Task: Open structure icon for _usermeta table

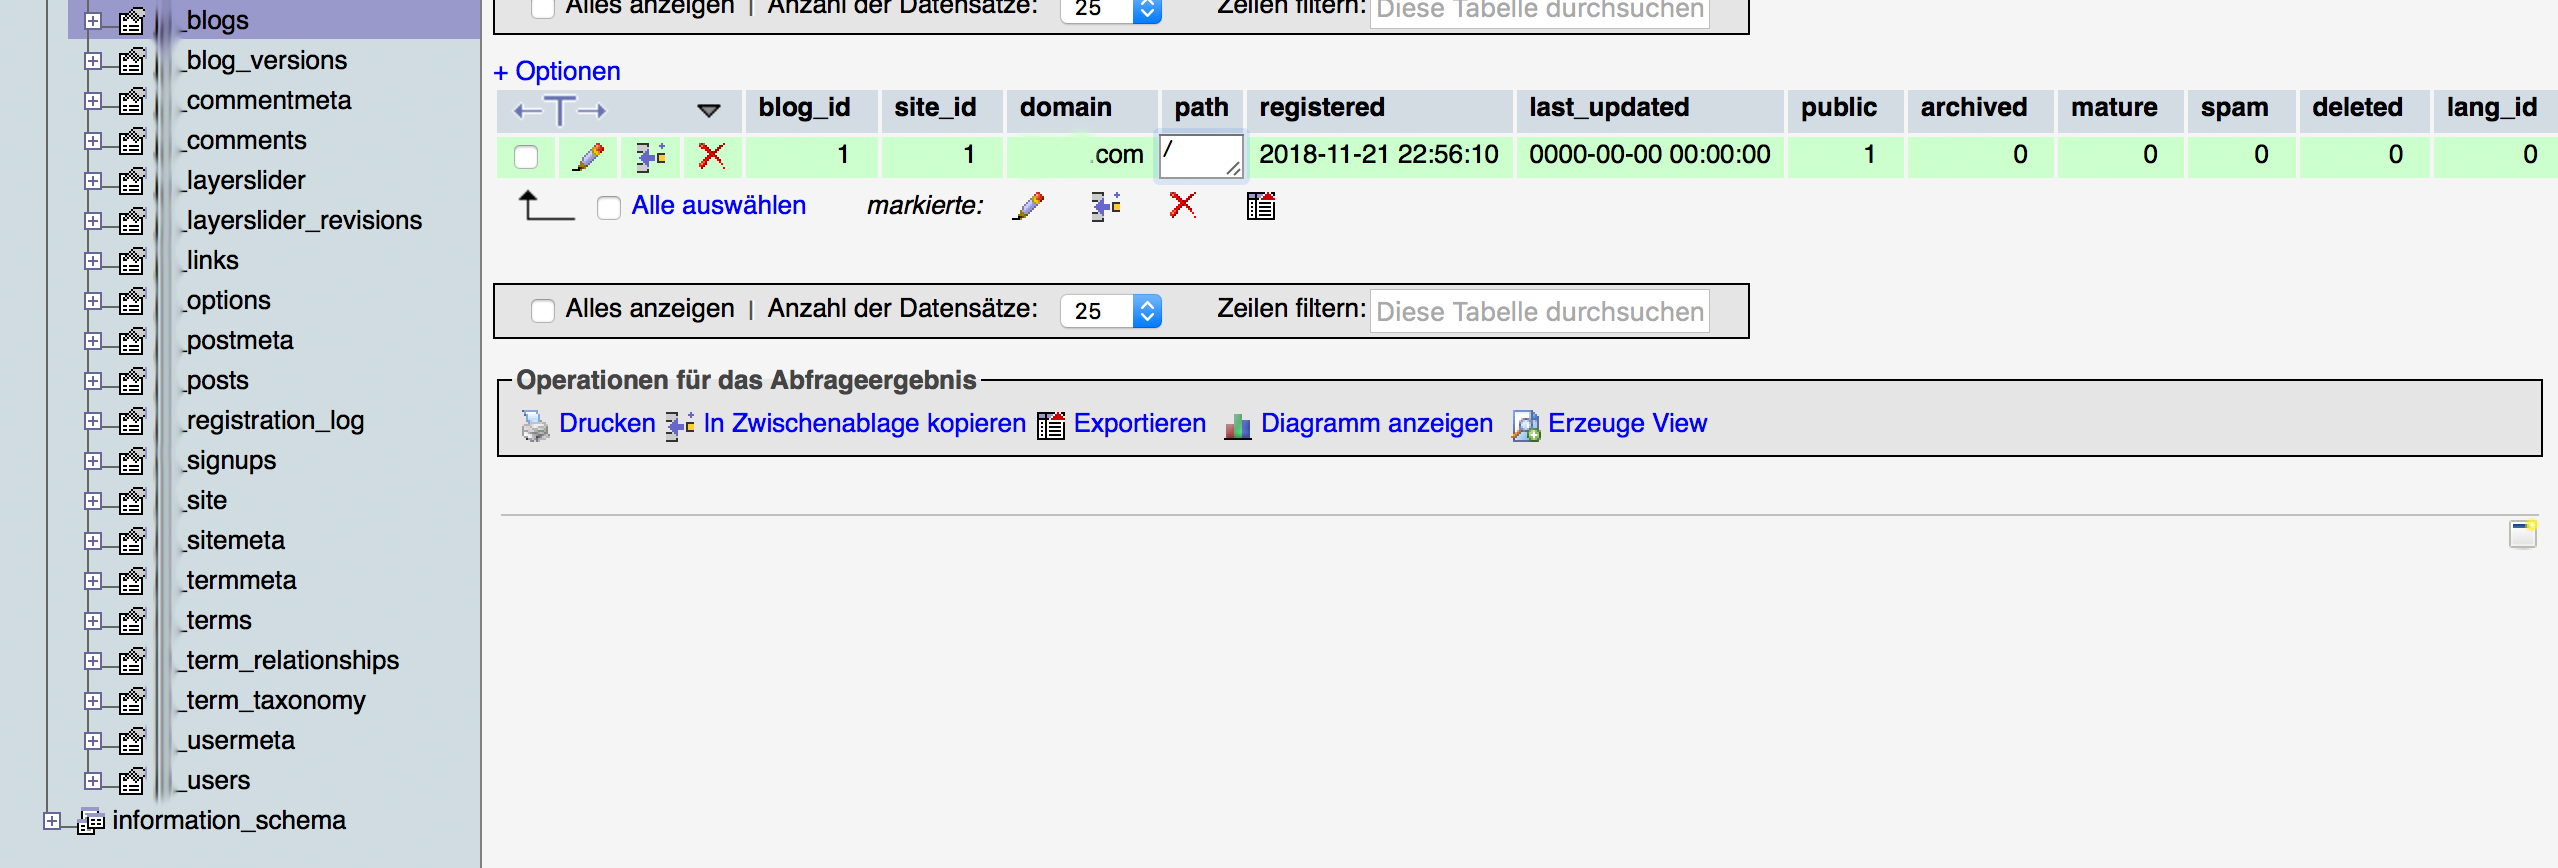Action: [132, 741]
